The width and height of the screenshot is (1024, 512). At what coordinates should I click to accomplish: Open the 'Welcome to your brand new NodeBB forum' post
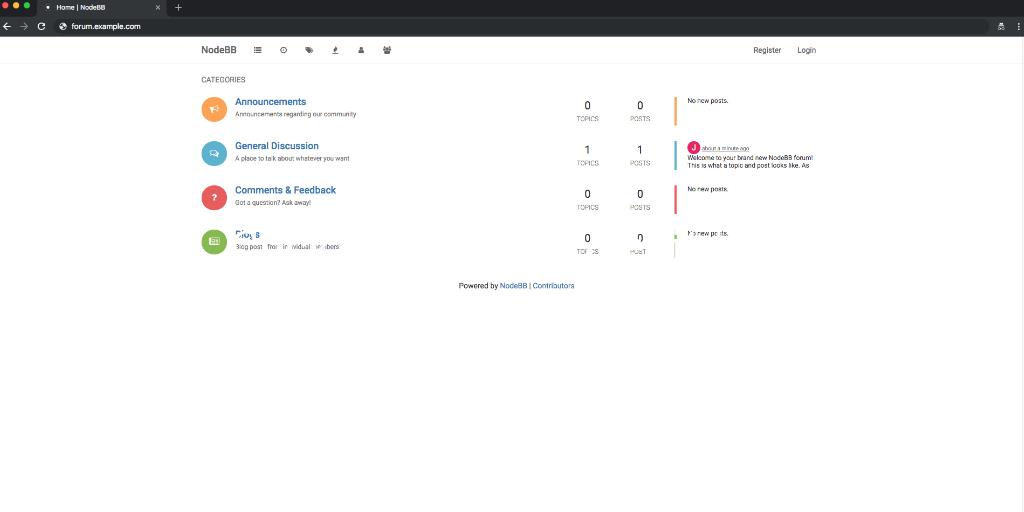pyautogui.click(x=750, y=162)
